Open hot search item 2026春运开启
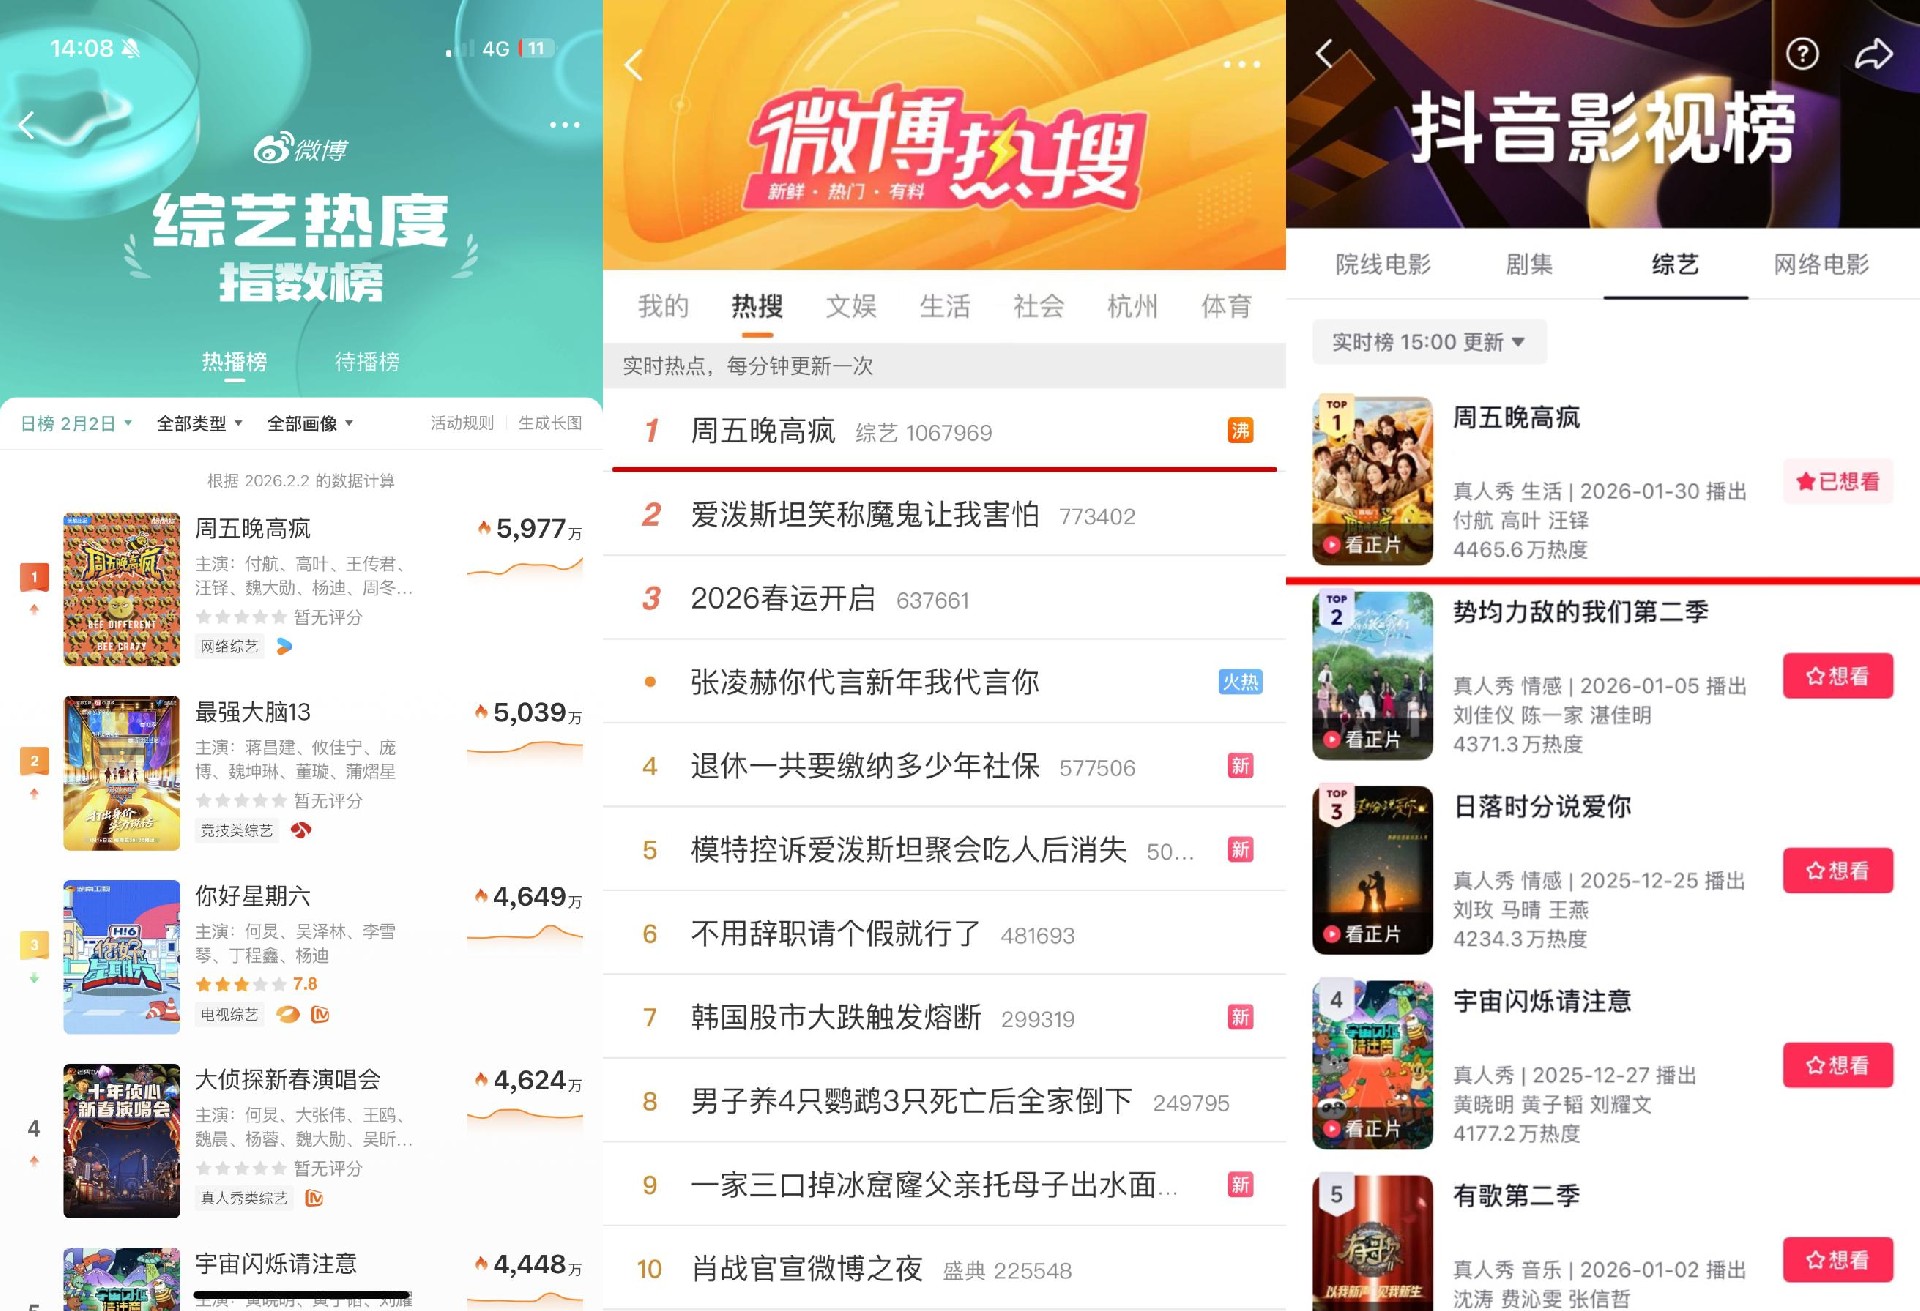 click(x=783, y=599)
